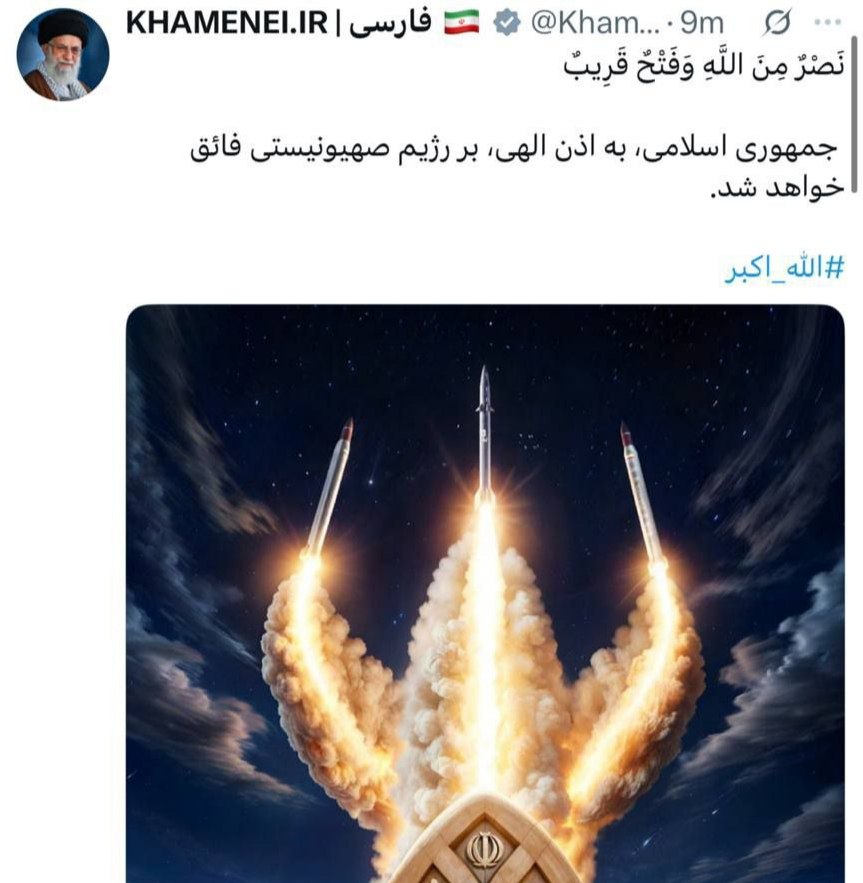863x883 pixels.
Task: Click the Iran emblem at the image bottom
Action: pyautogui.click(x=484, y=848)
